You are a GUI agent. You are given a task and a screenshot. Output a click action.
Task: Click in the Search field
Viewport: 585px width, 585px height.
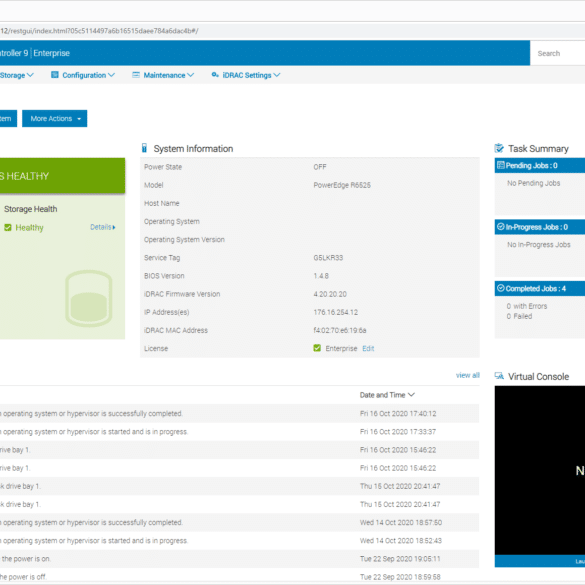[557, 53]
